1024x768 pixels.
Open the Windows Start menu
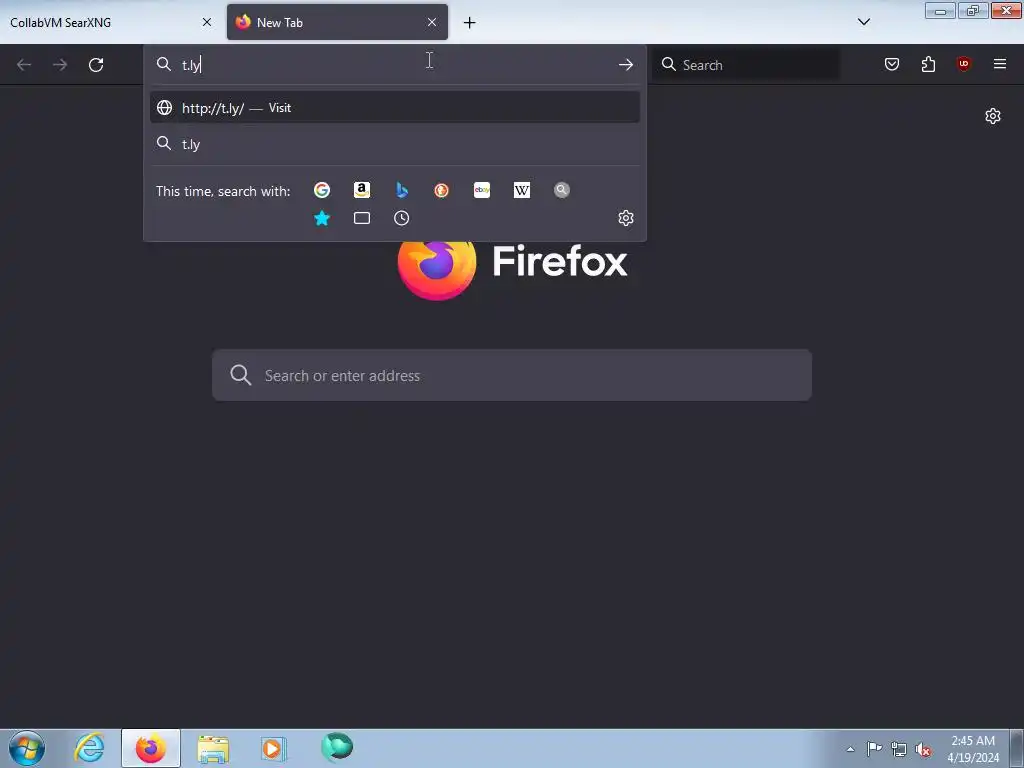pos(27,748)
